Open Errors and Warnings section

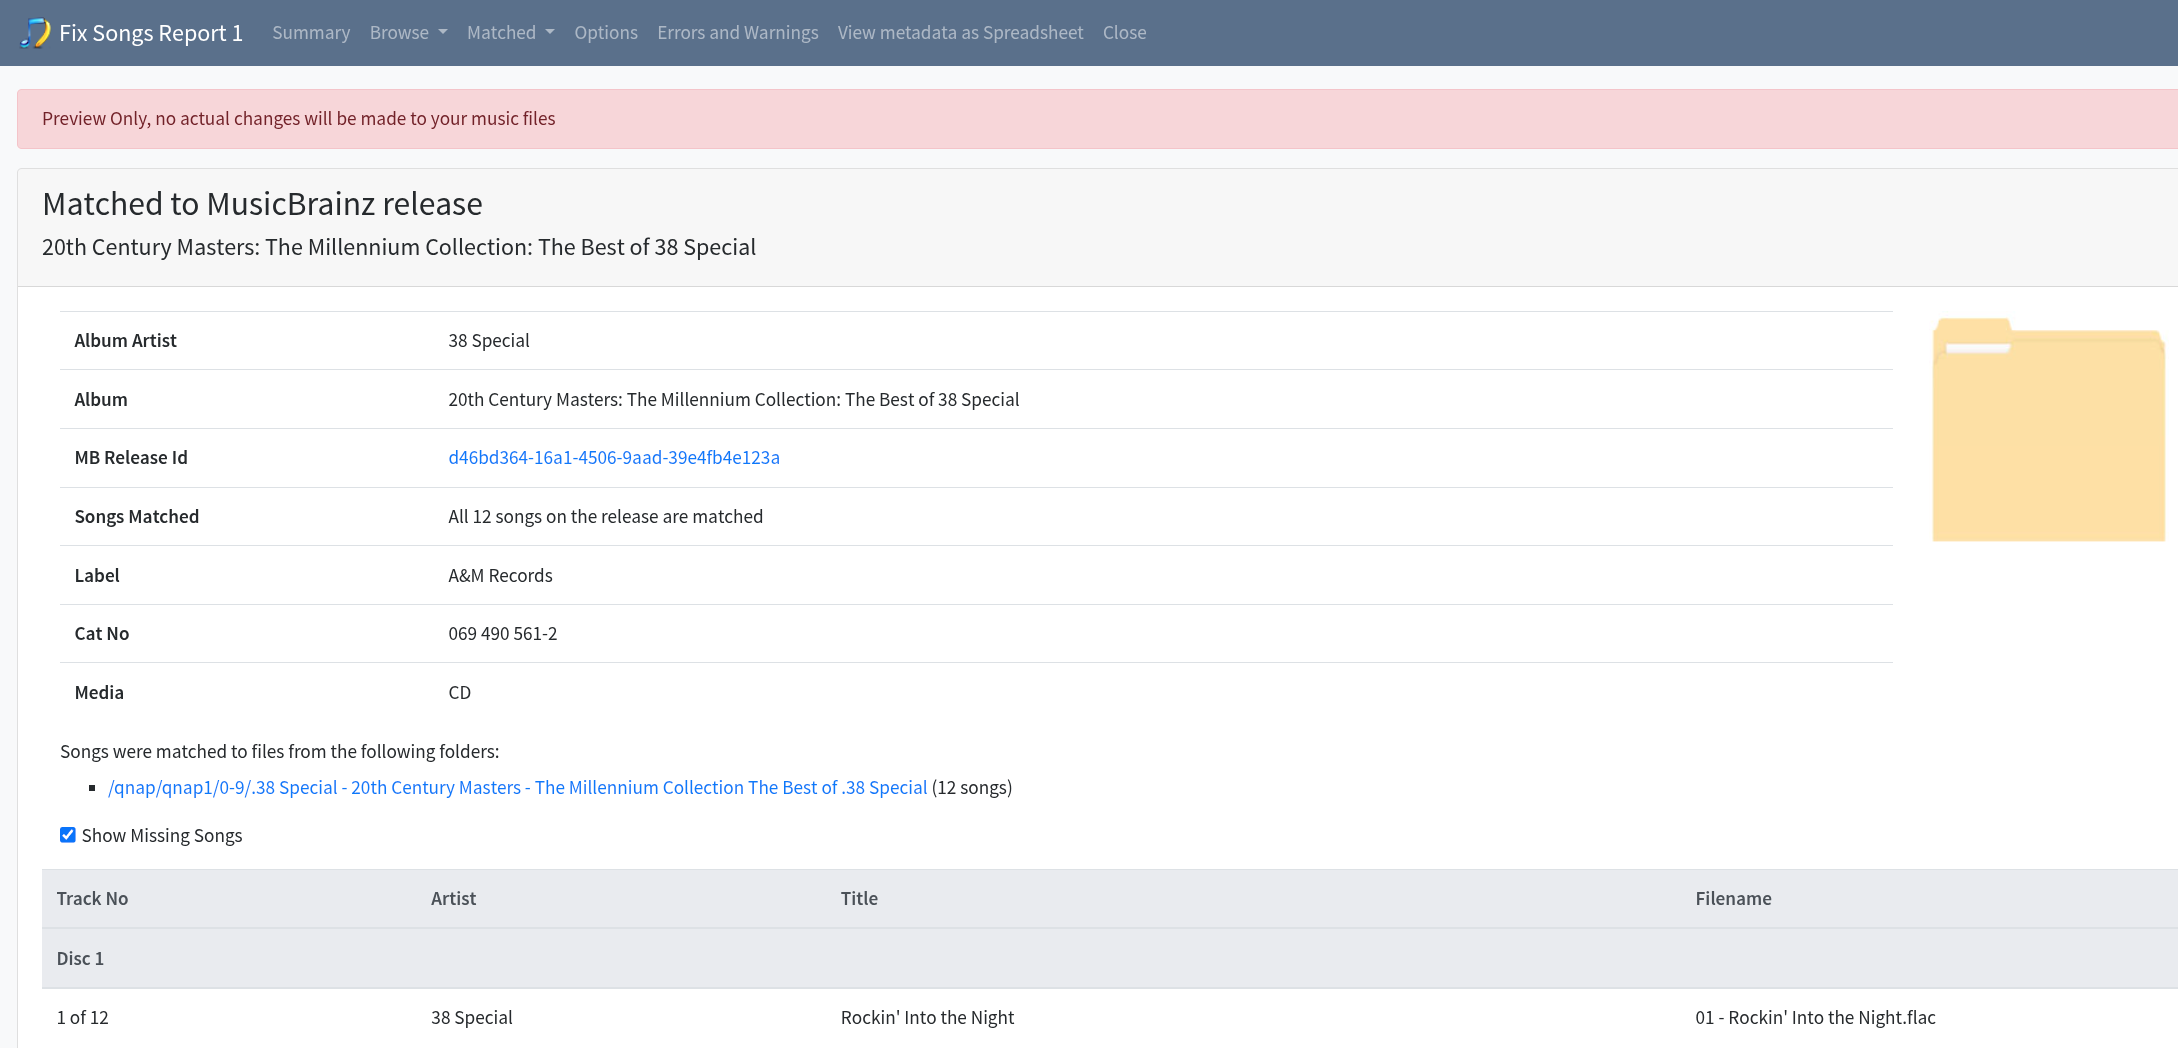[x=737, y=33]
